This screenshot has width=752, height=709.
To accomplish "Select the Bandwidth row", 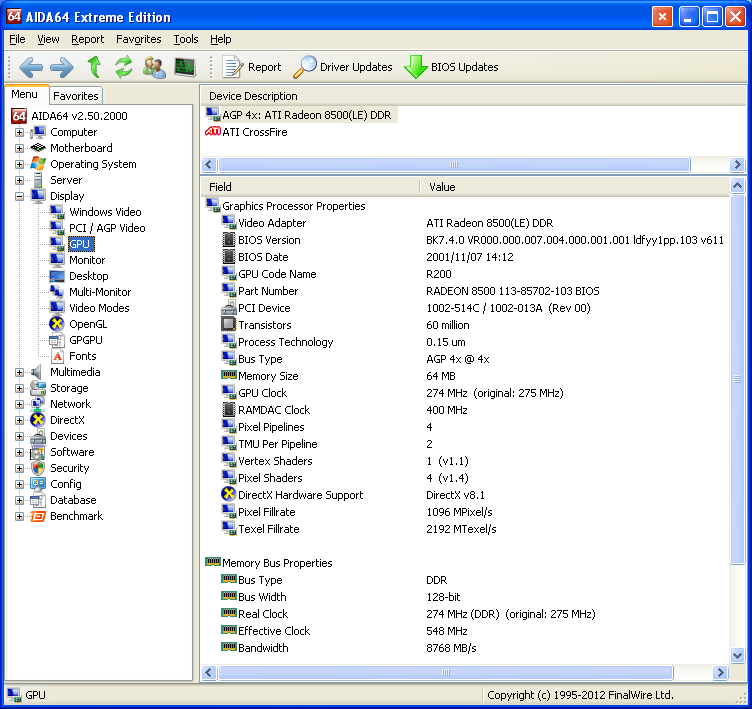I will click(348, 648).
